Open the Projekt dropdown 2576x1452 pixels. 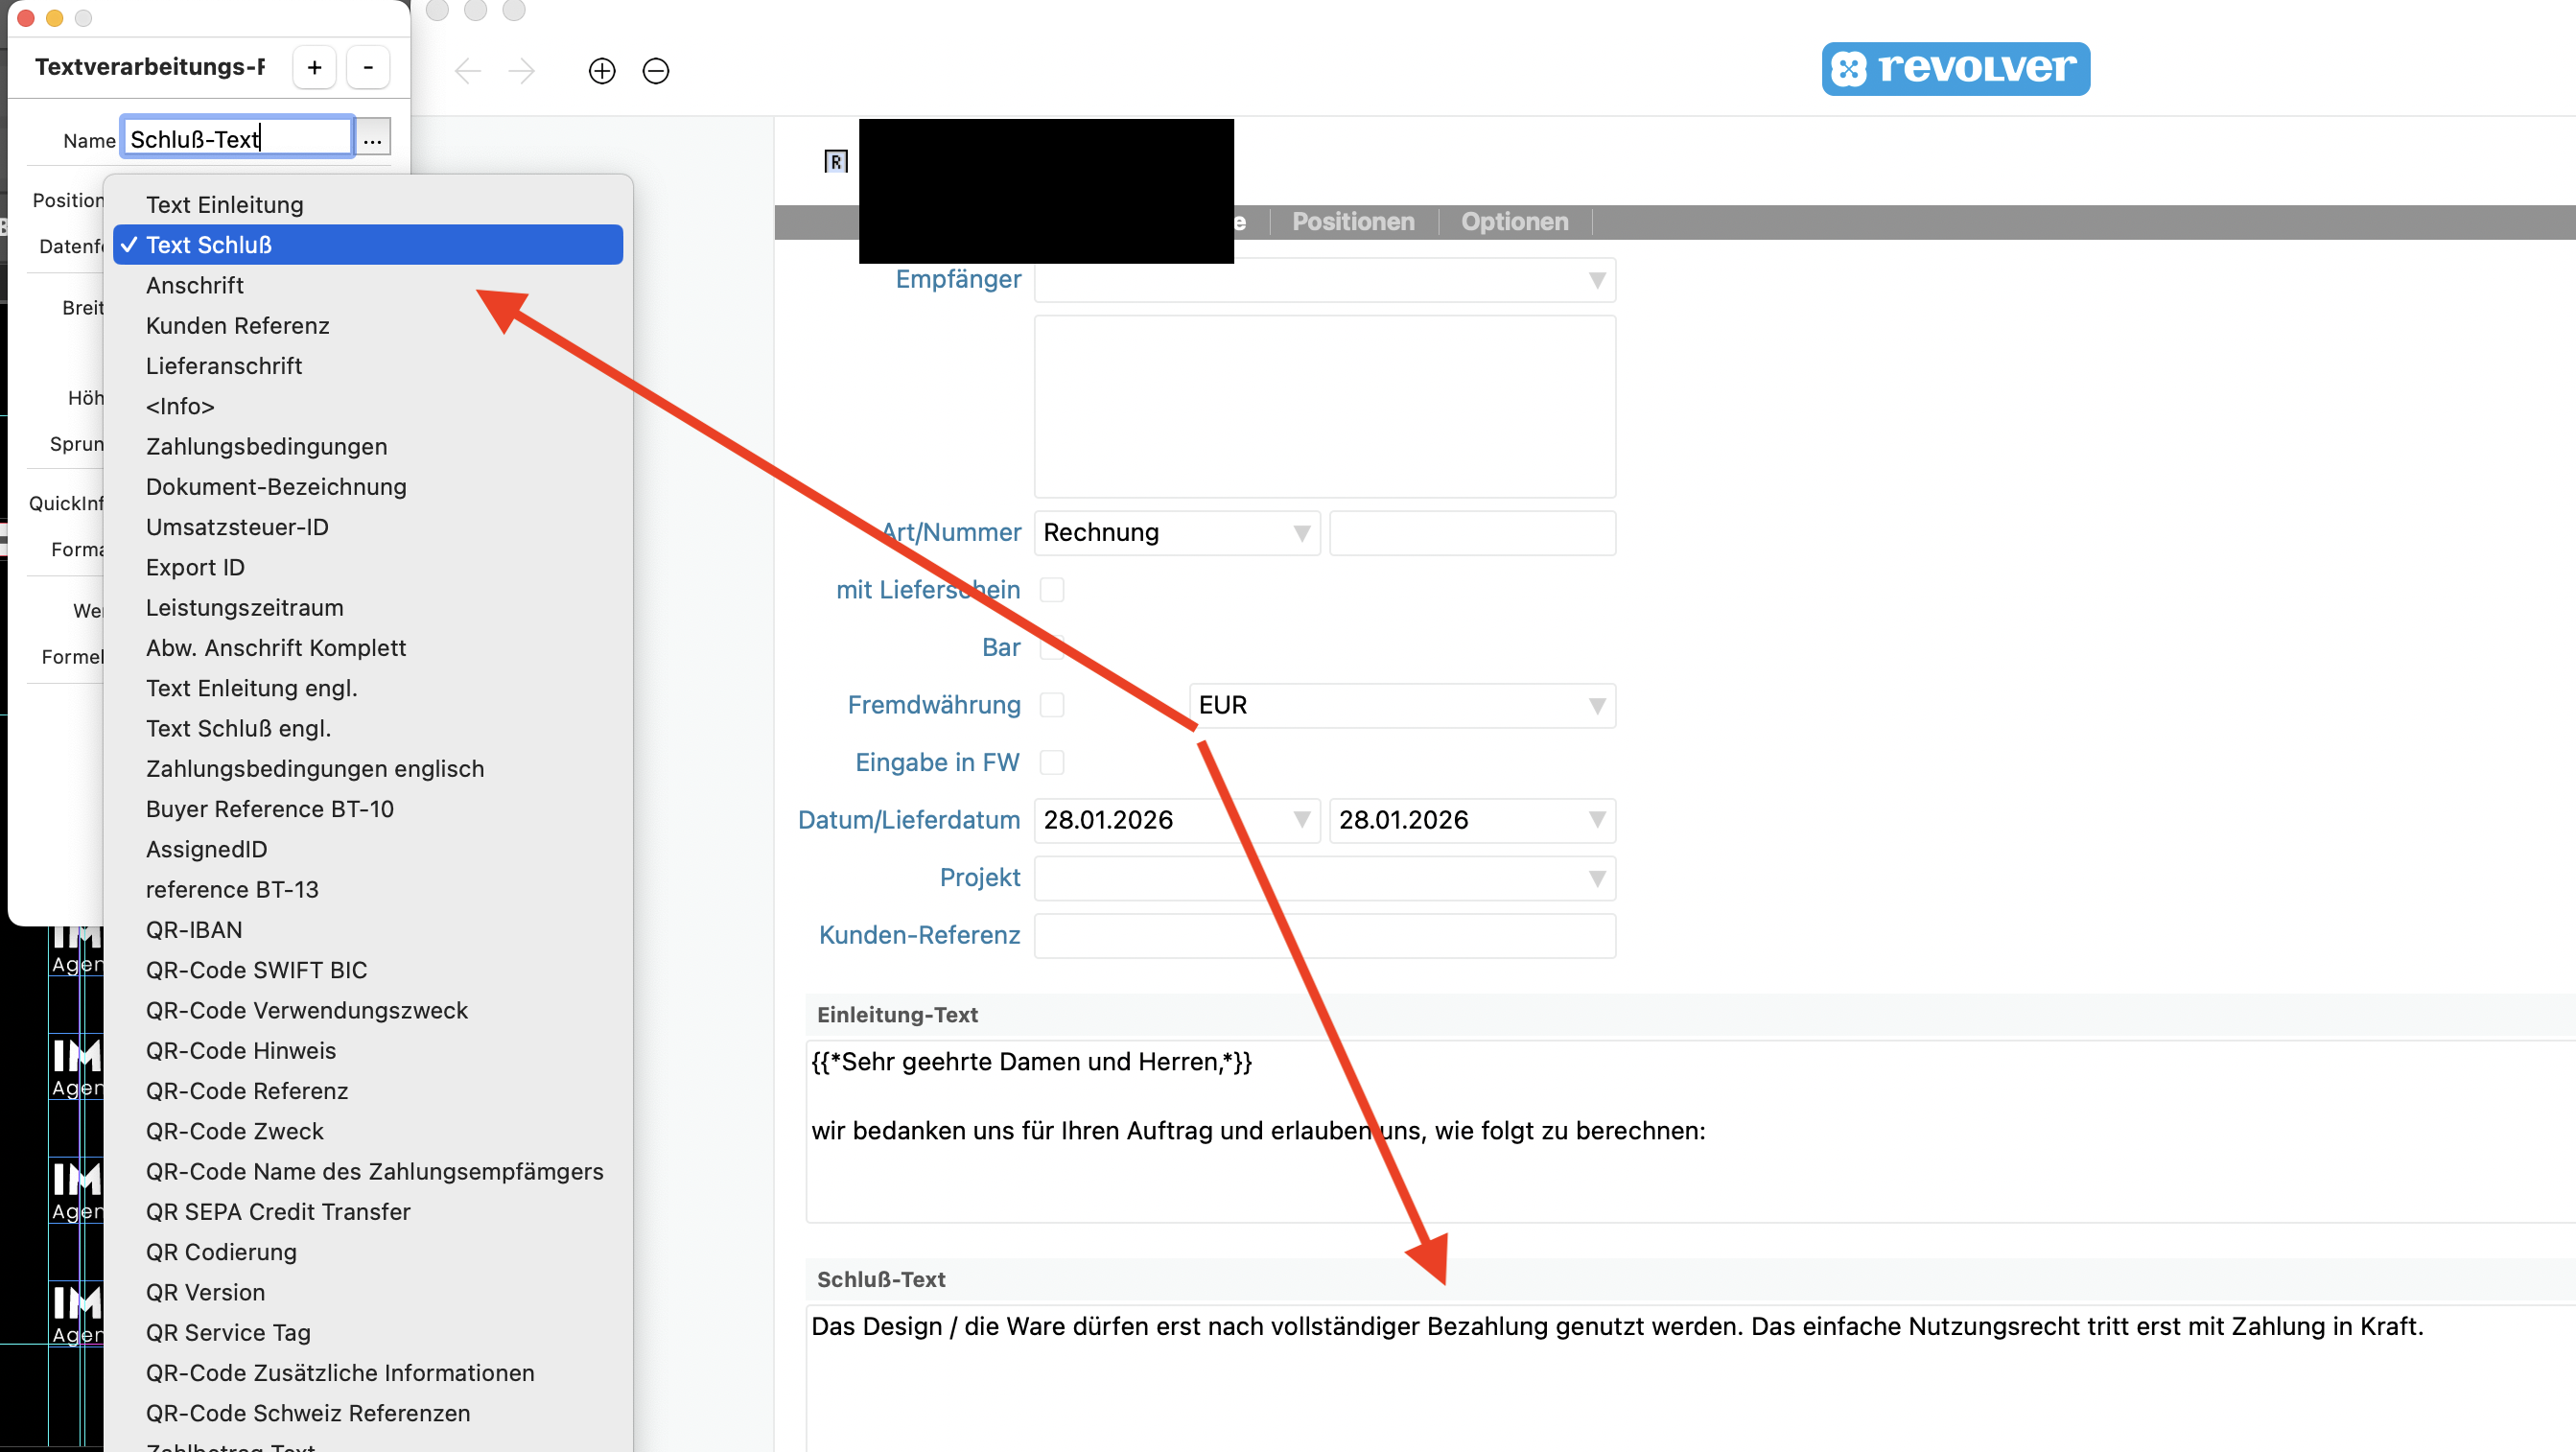[x=1597, y=878]
